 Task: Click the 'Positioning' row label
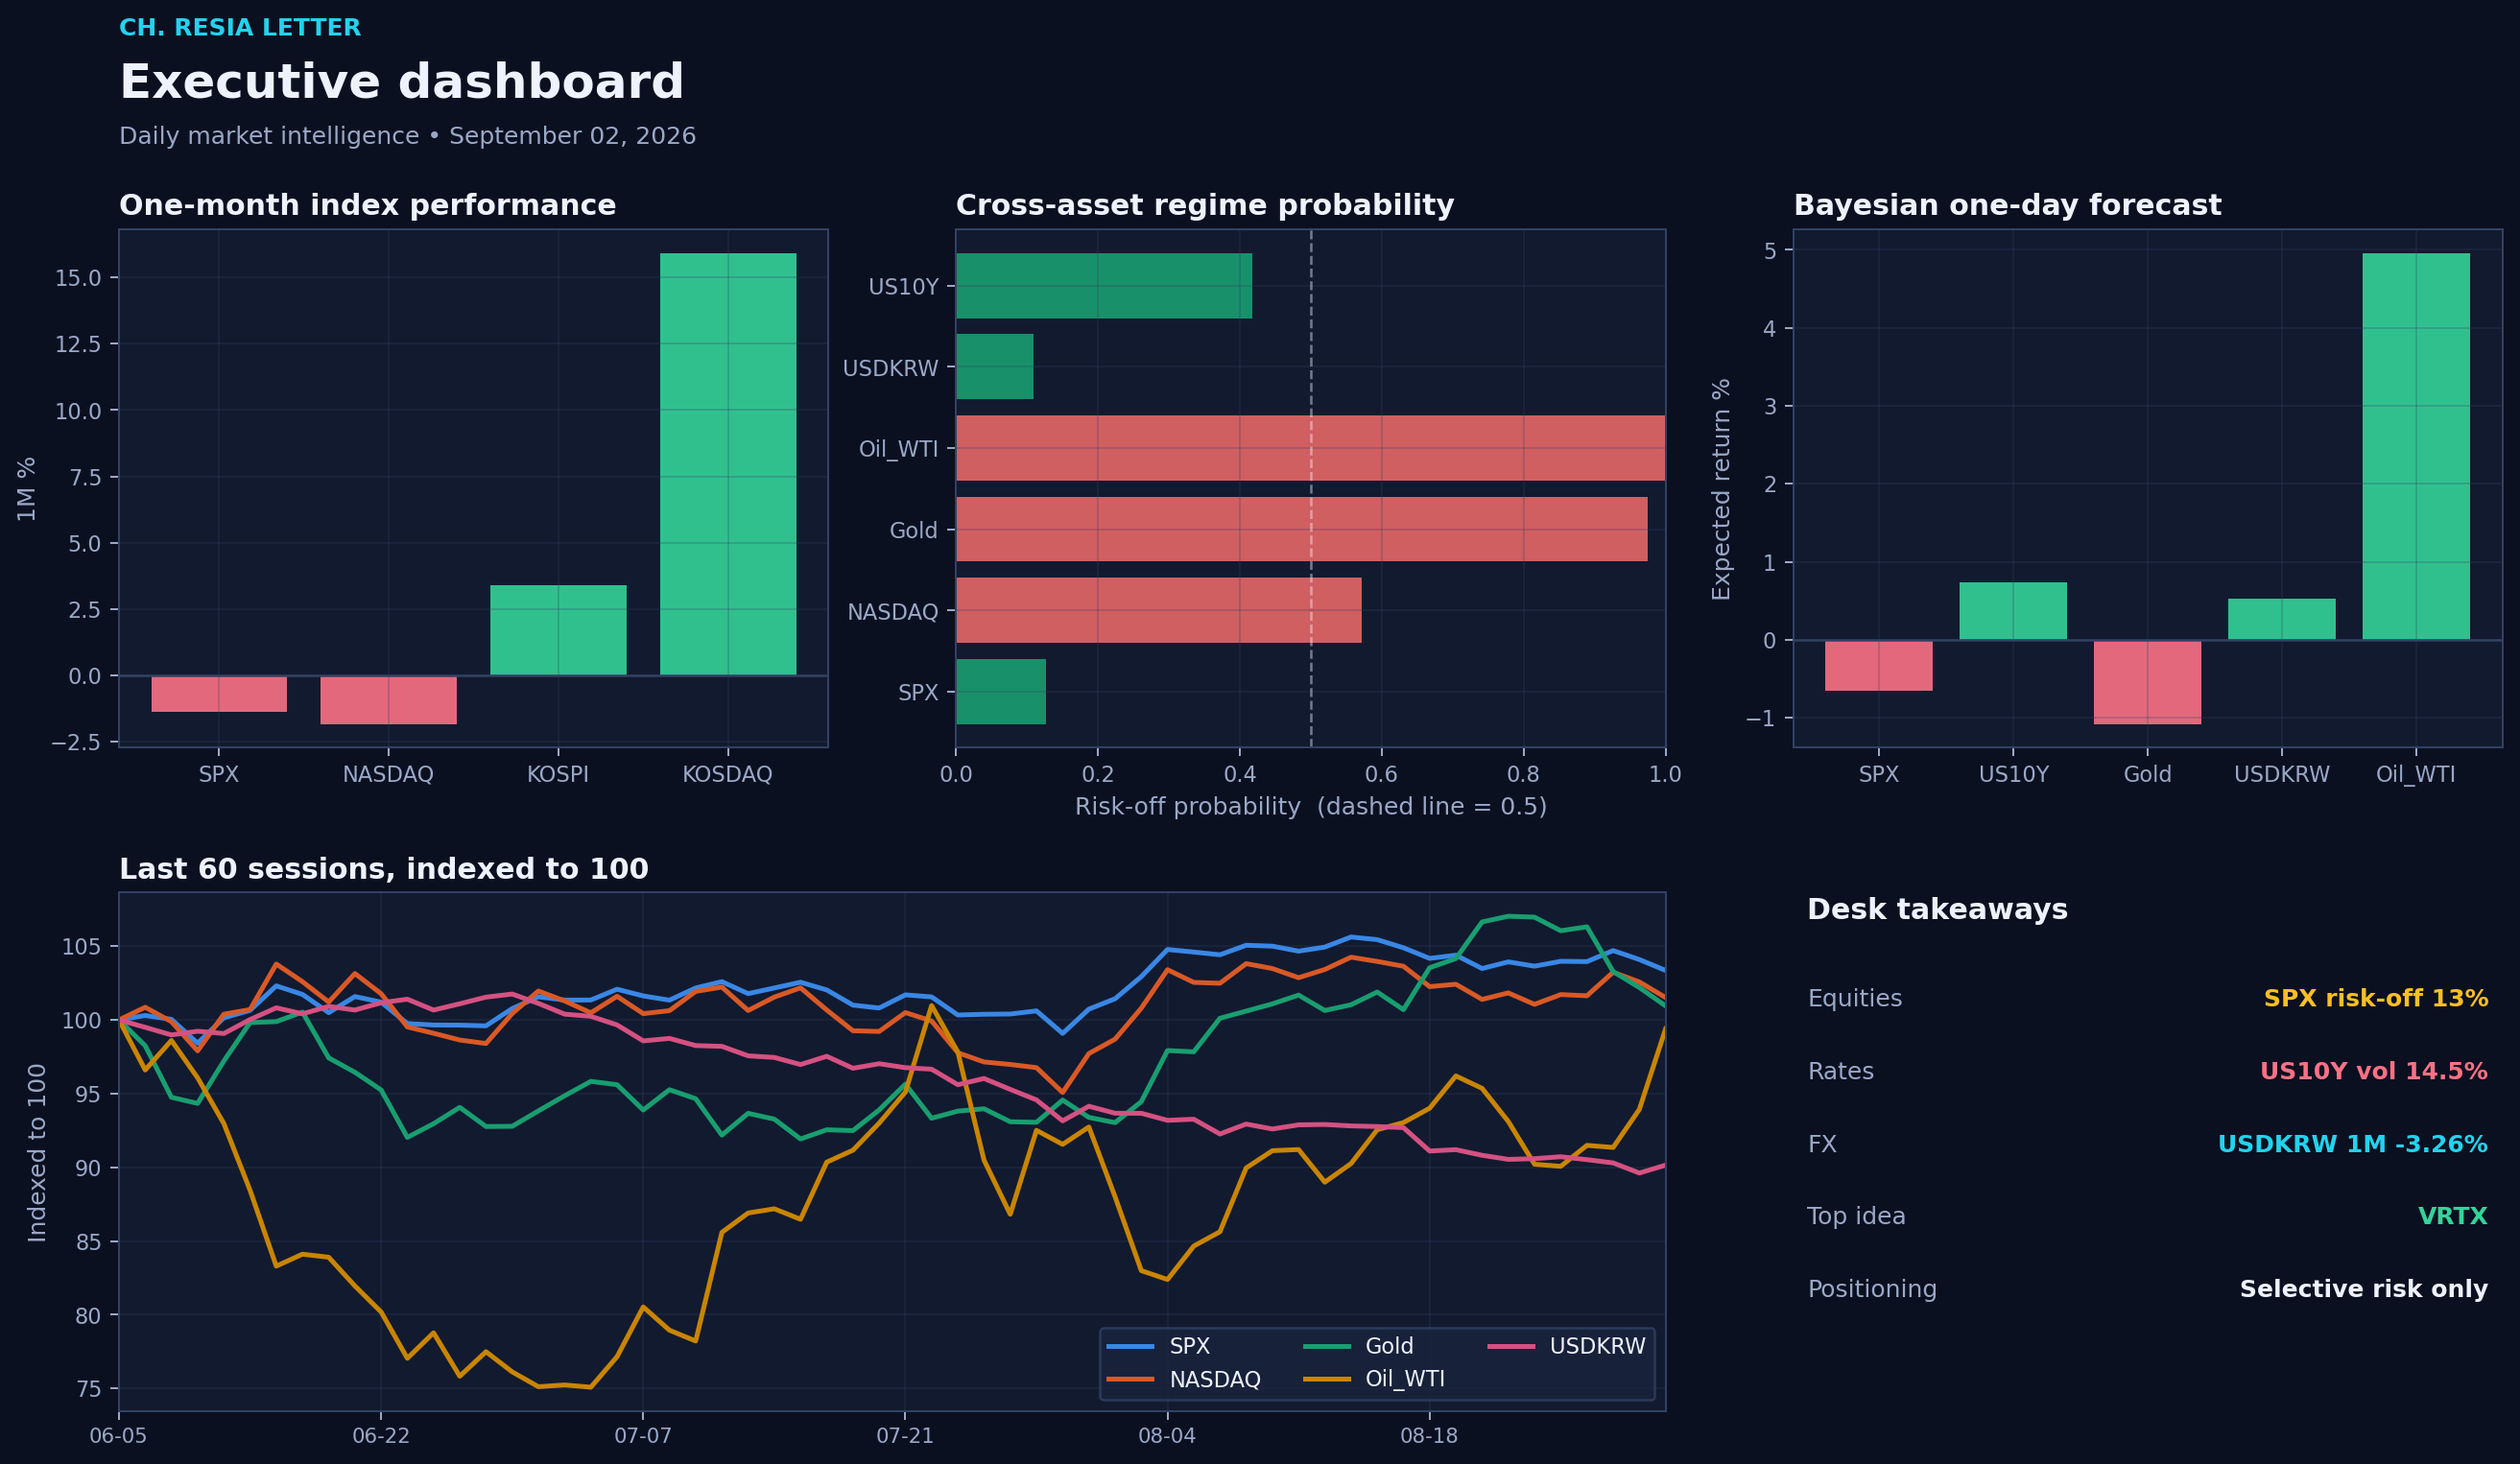1872,1289
